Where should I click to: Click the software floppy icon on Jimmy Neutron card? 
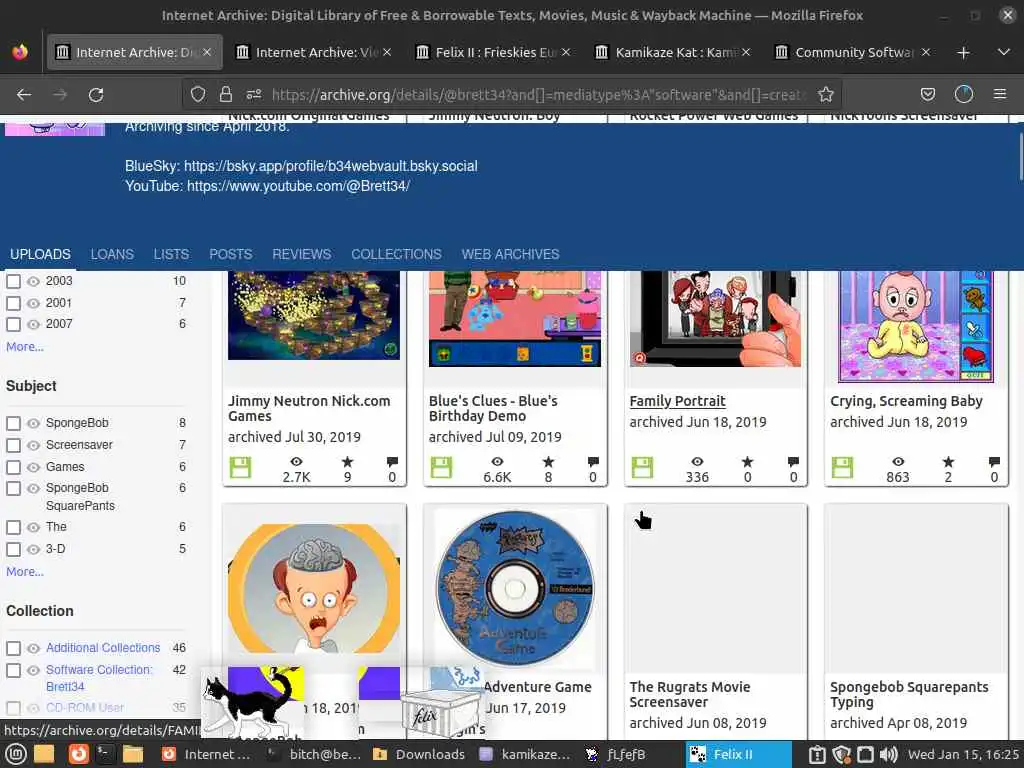pos(240,468)
